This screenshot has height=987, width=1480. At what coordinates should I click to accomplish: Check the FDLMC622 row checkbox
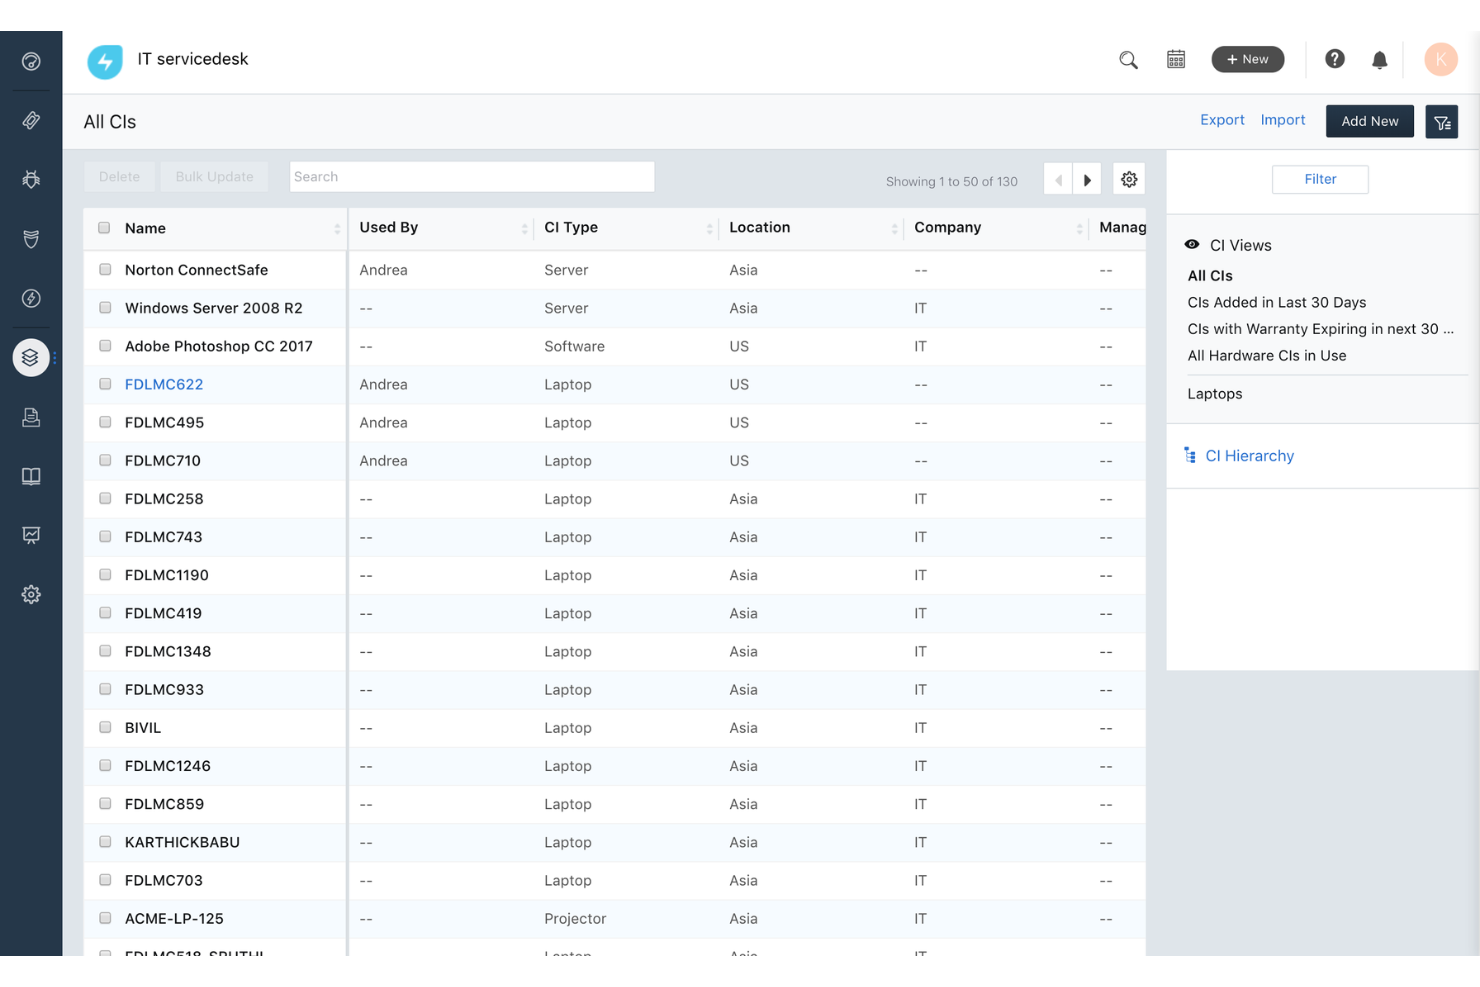coord(104,384)
